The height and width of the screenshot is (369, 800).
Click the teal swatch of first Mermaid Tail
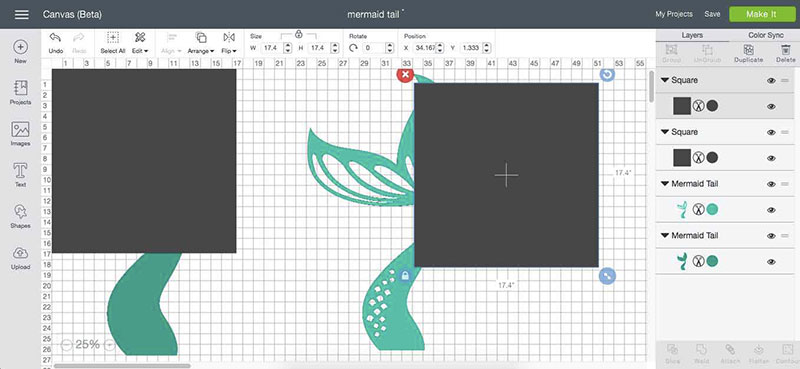712,210
